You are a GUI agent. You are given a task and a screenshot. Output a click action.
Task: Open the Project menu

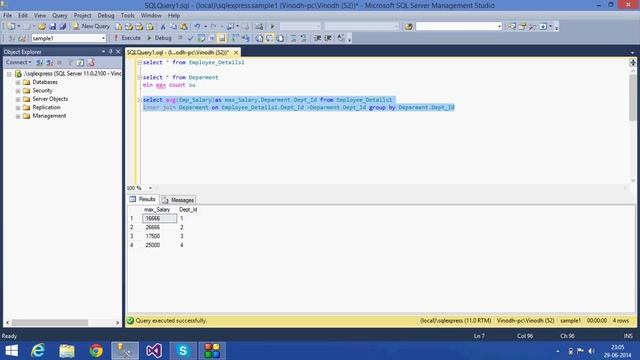82,16
